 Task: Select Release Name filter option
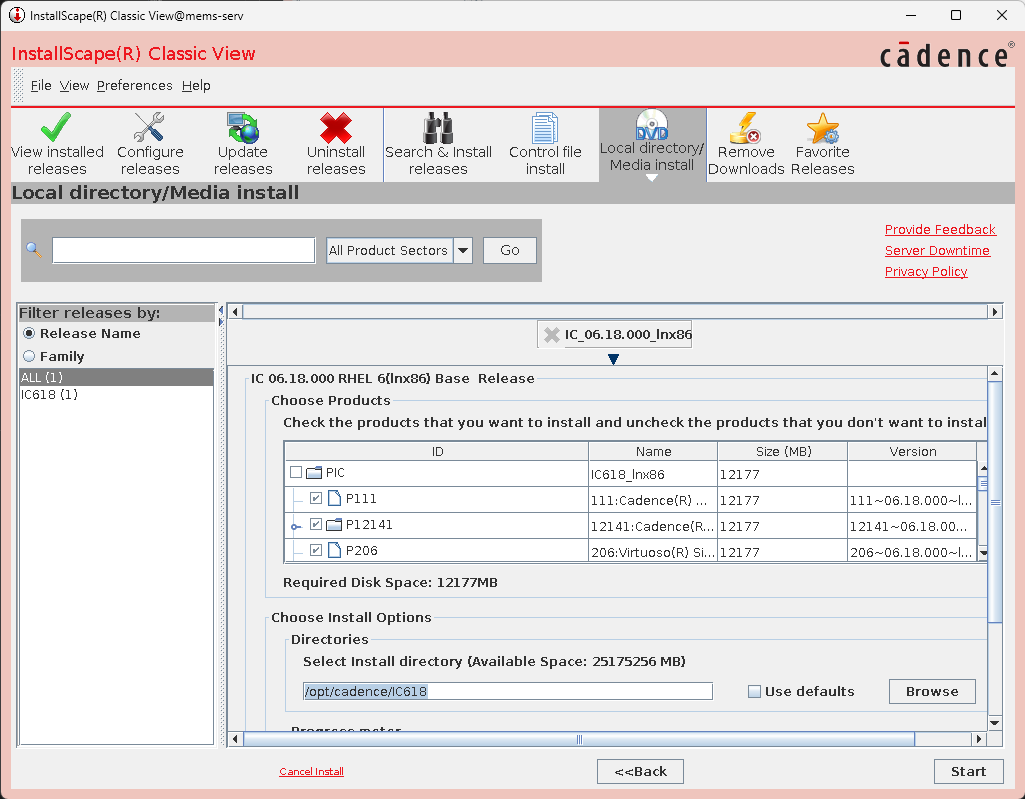[x=29, y=333]
